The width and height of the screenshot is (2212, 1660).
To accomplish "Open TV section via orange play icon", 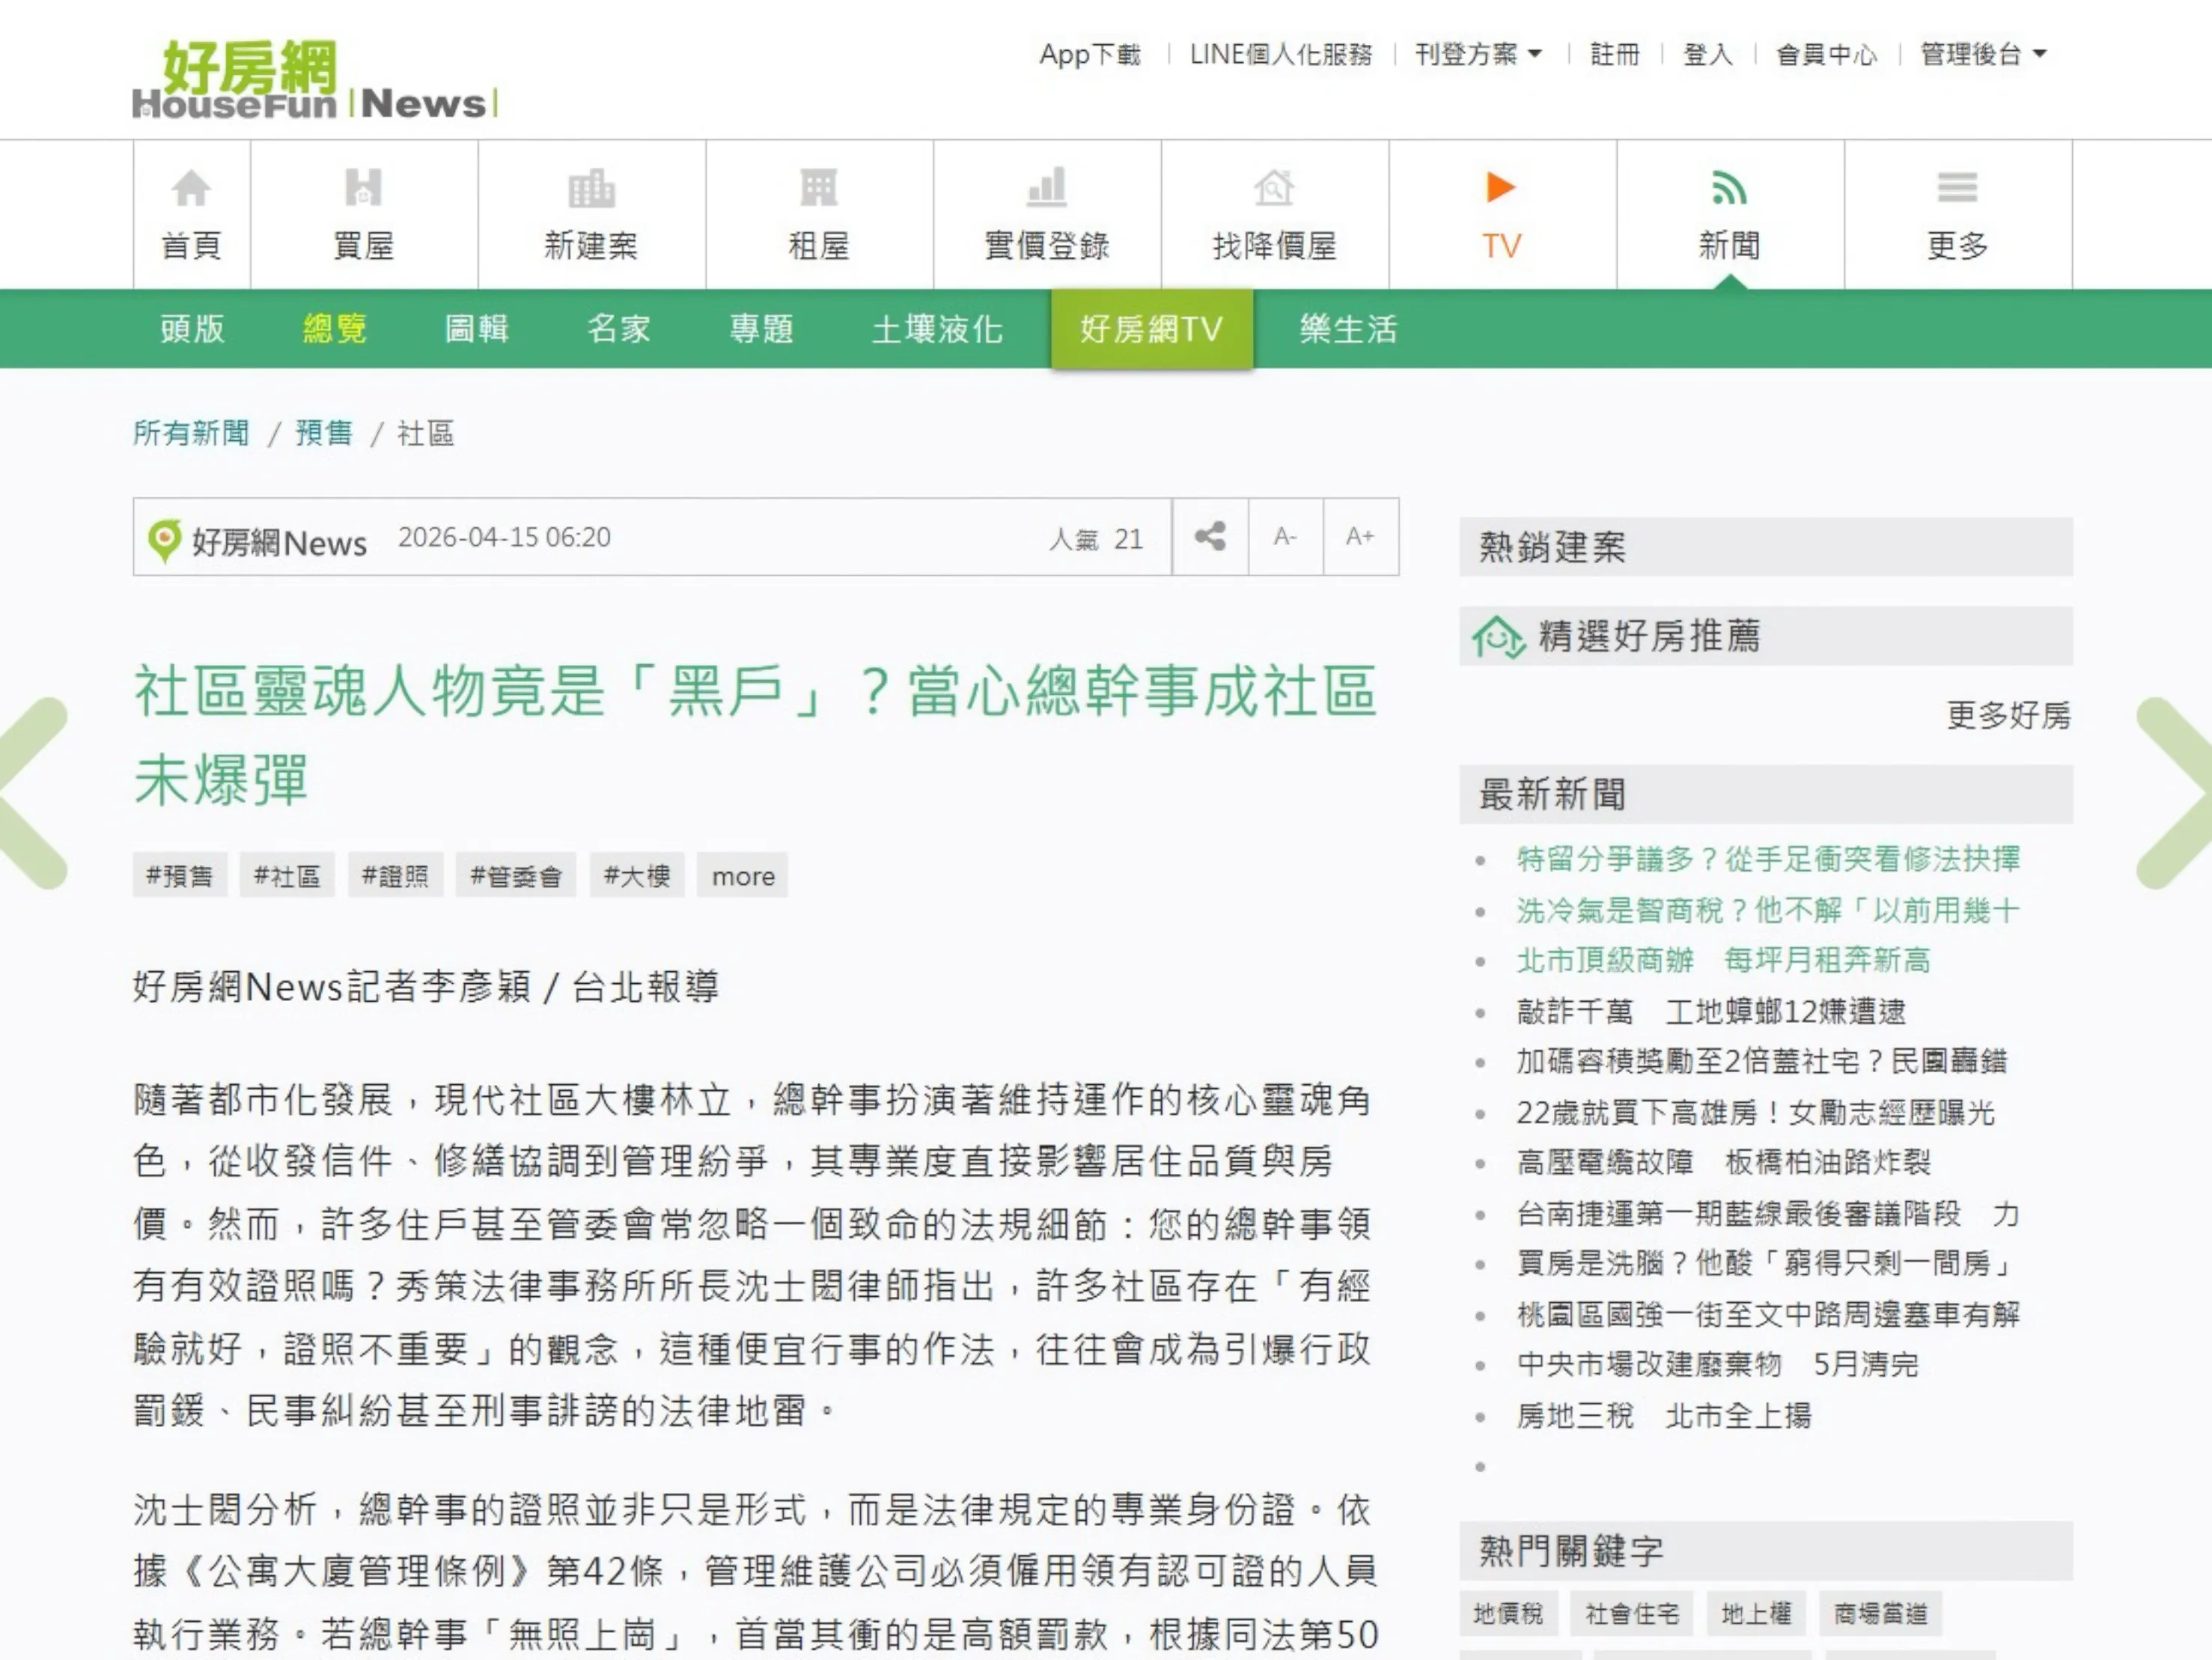I will pyautogui.click(x=1499, y=187).
